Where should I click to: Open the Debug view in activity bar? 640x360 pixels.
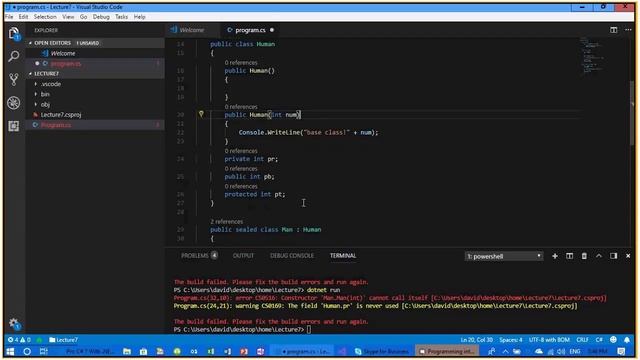(14, 102)
